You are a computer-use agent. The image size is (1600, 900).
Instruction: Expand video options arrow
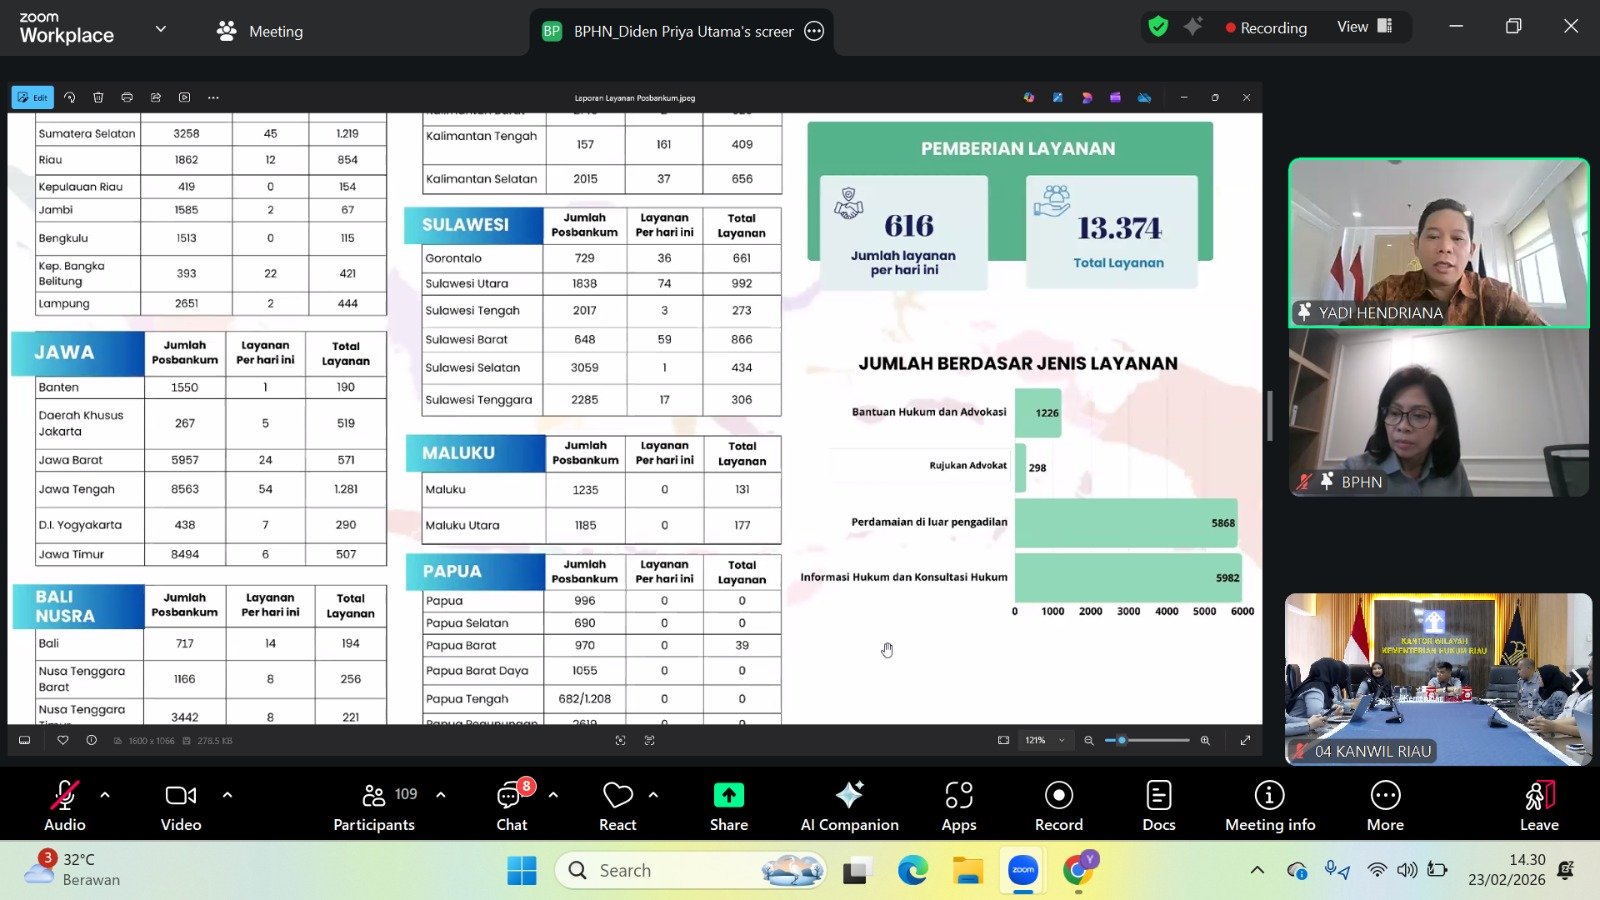click(227, 795)
